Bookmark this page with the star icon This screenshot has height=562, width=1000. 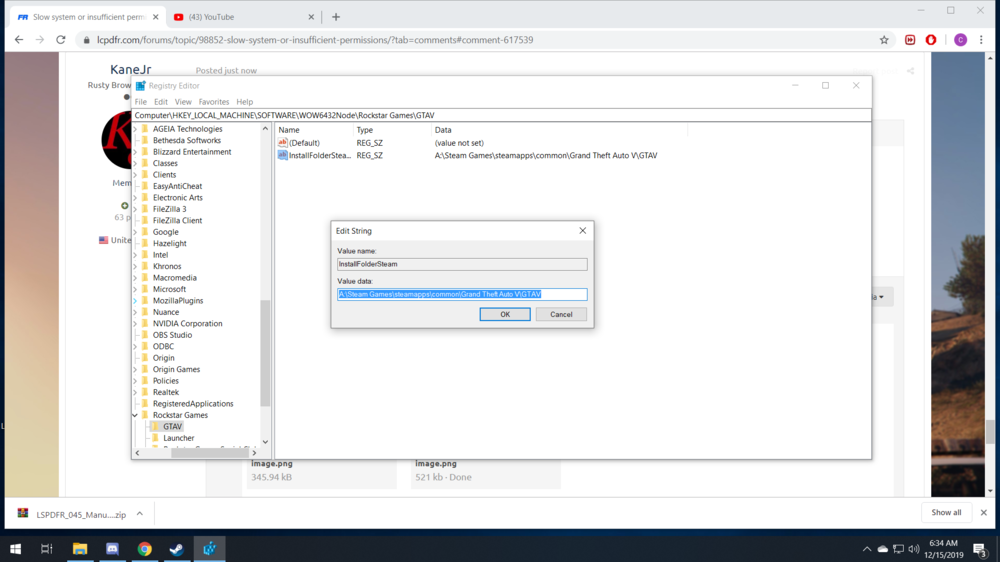click(x=884, y=40)
